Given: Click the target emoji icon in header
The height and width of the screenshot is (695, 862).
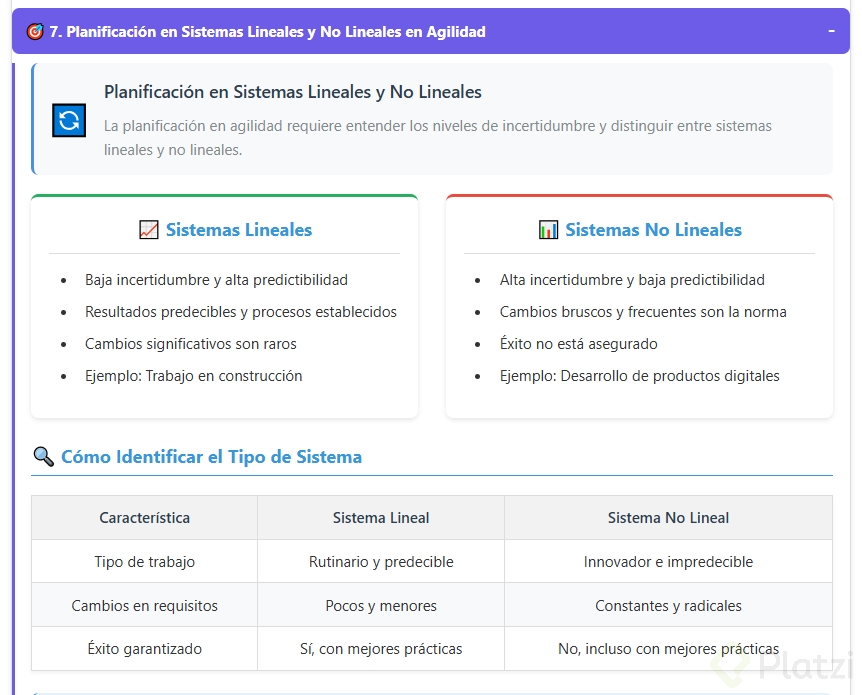Looking at the screenshot, I should [x=35, y=32].
